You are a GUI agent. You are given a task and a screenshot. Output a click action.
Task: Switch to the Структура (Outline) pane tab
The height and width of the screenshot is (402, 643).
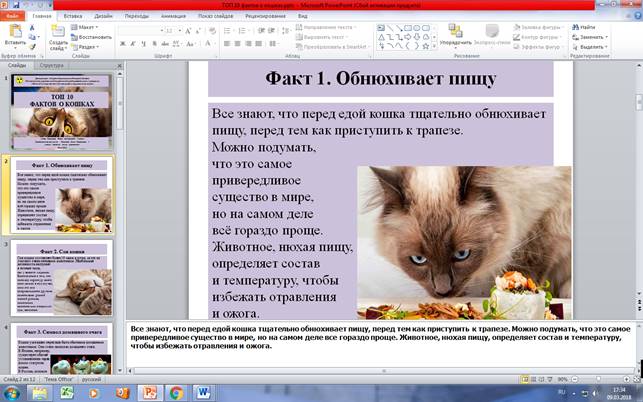pos(52,65)
